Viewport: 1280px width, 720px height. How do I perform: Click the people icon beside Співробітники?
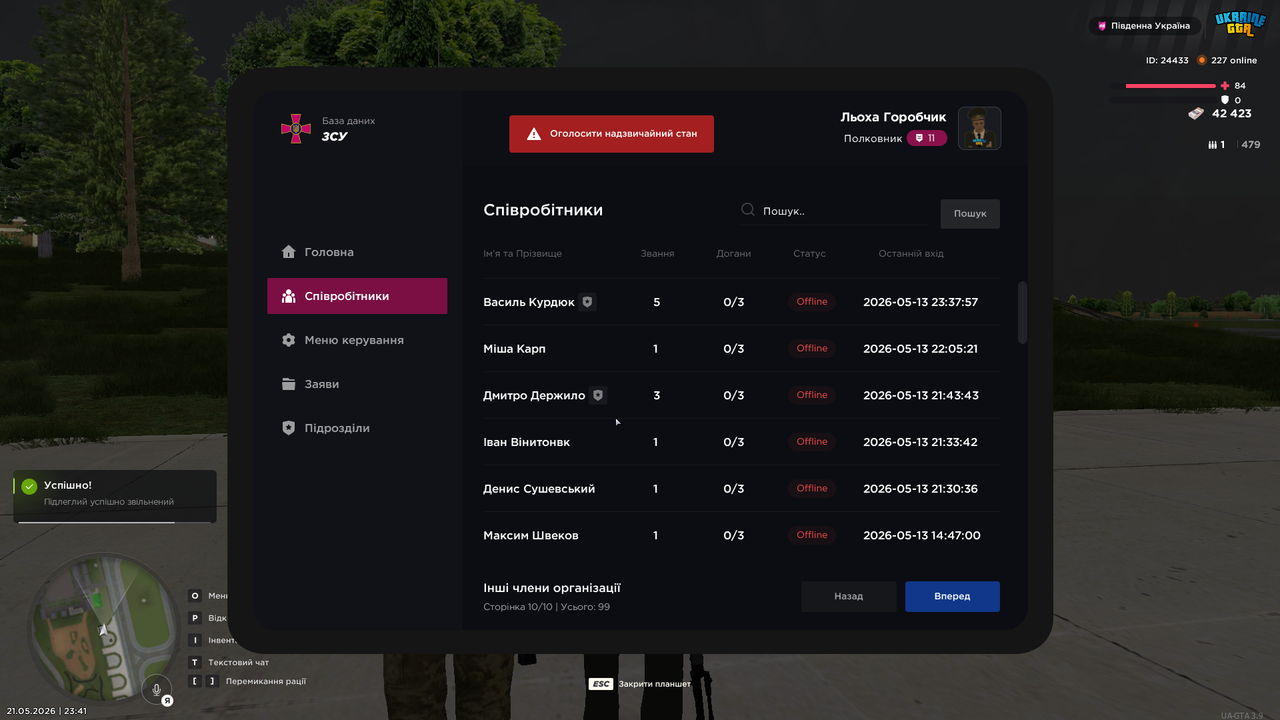(289, 296)
